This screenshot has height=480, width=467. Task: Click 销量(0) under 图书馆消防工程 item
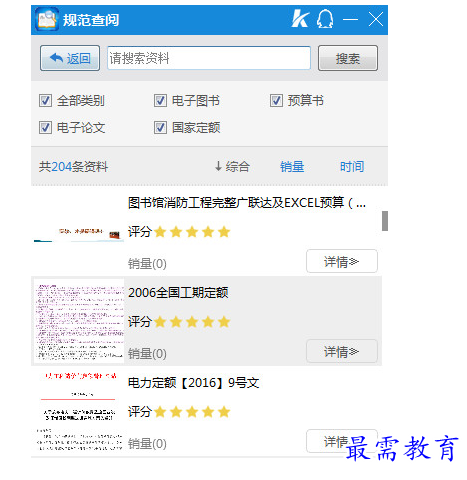tap(147, 263)
